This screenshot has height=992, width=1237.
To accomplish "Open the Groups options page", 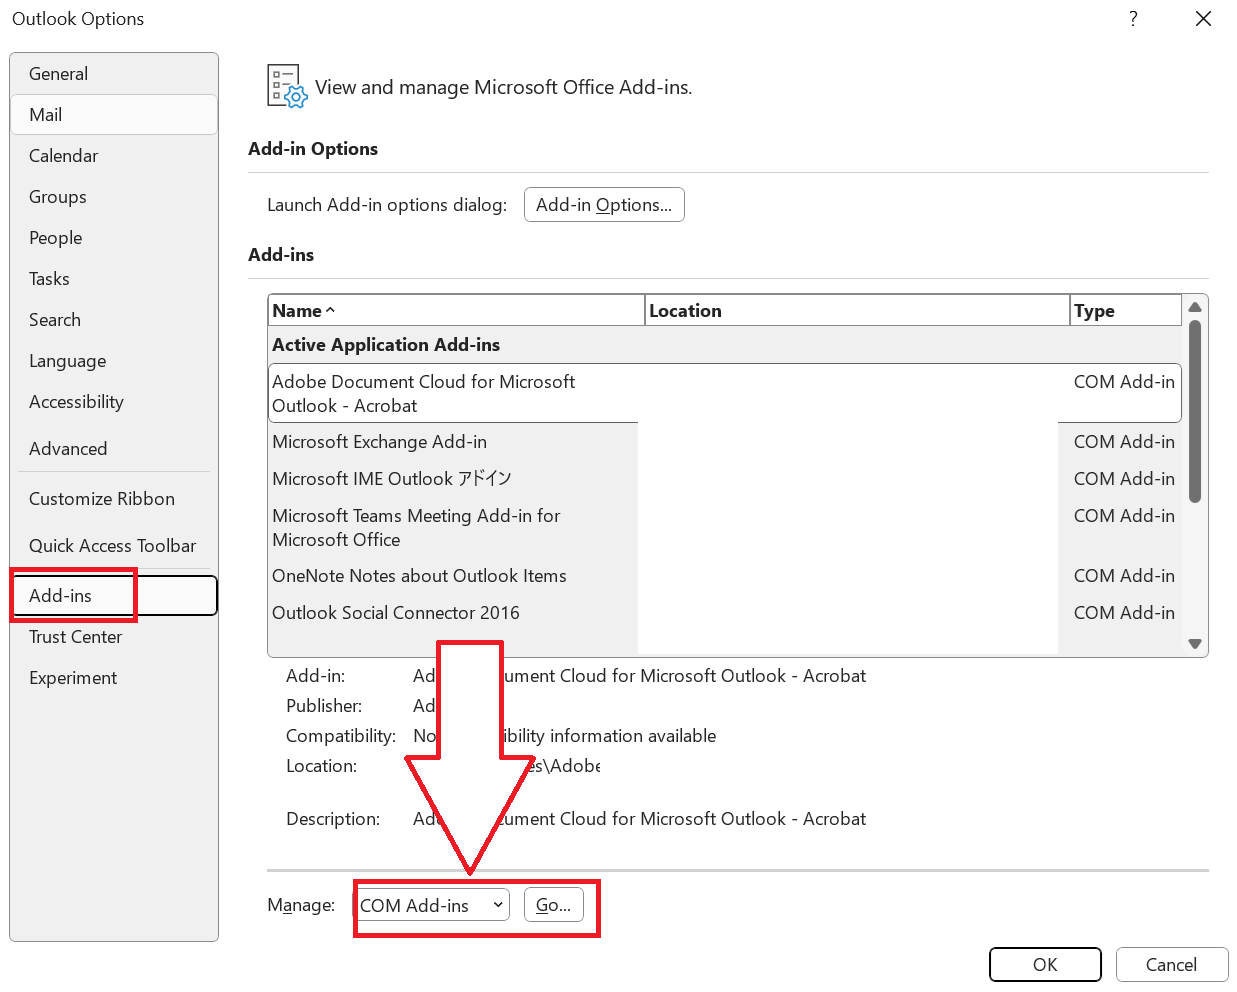I will (x=114, y=197).
